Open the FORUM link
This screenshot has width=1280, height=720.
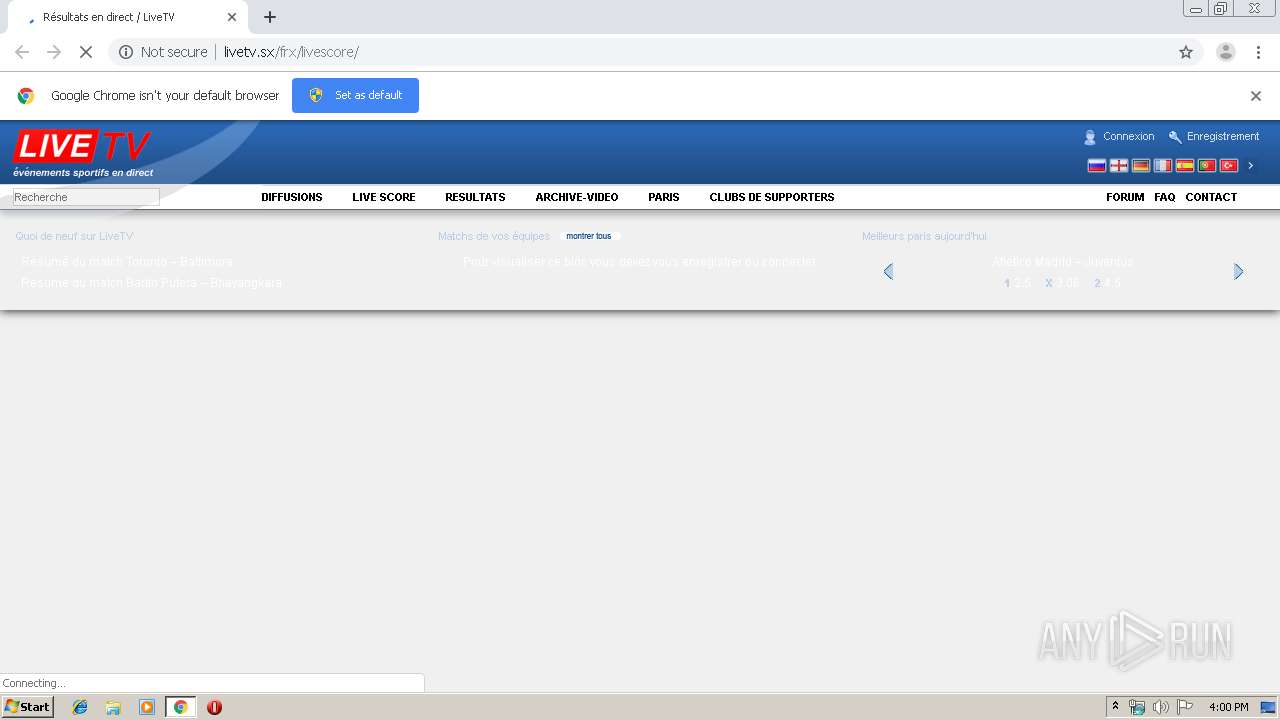(x=1125, y=197)
